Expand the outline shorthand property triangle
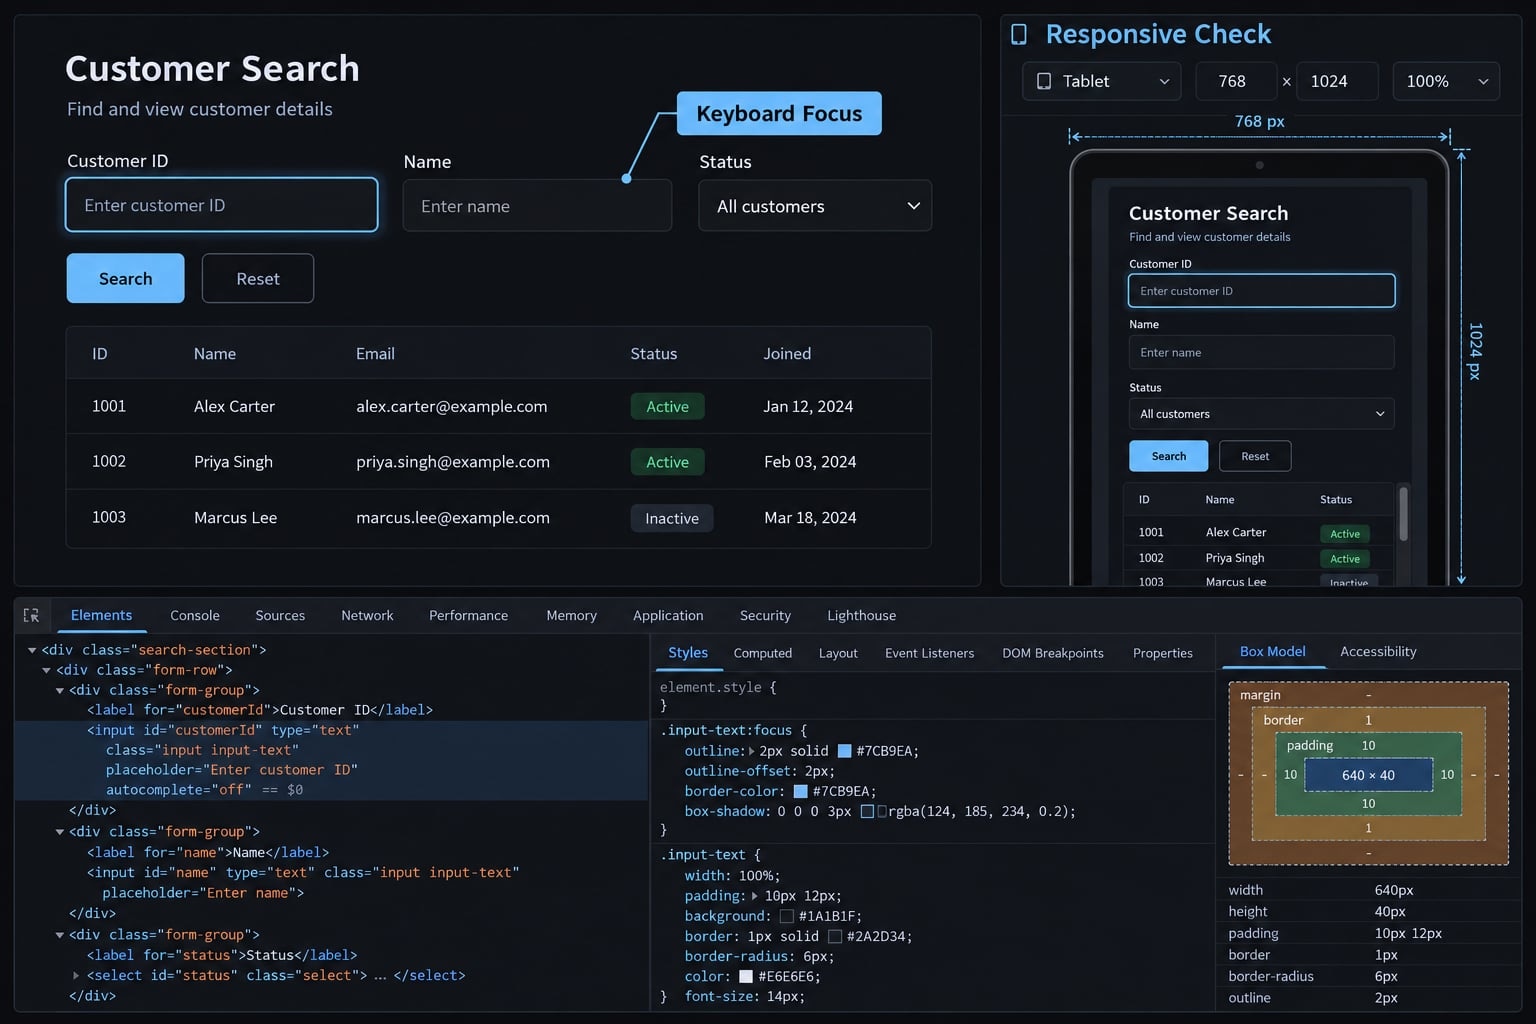The width and height of the screenshot is (1536, 1024). [751, 751]
